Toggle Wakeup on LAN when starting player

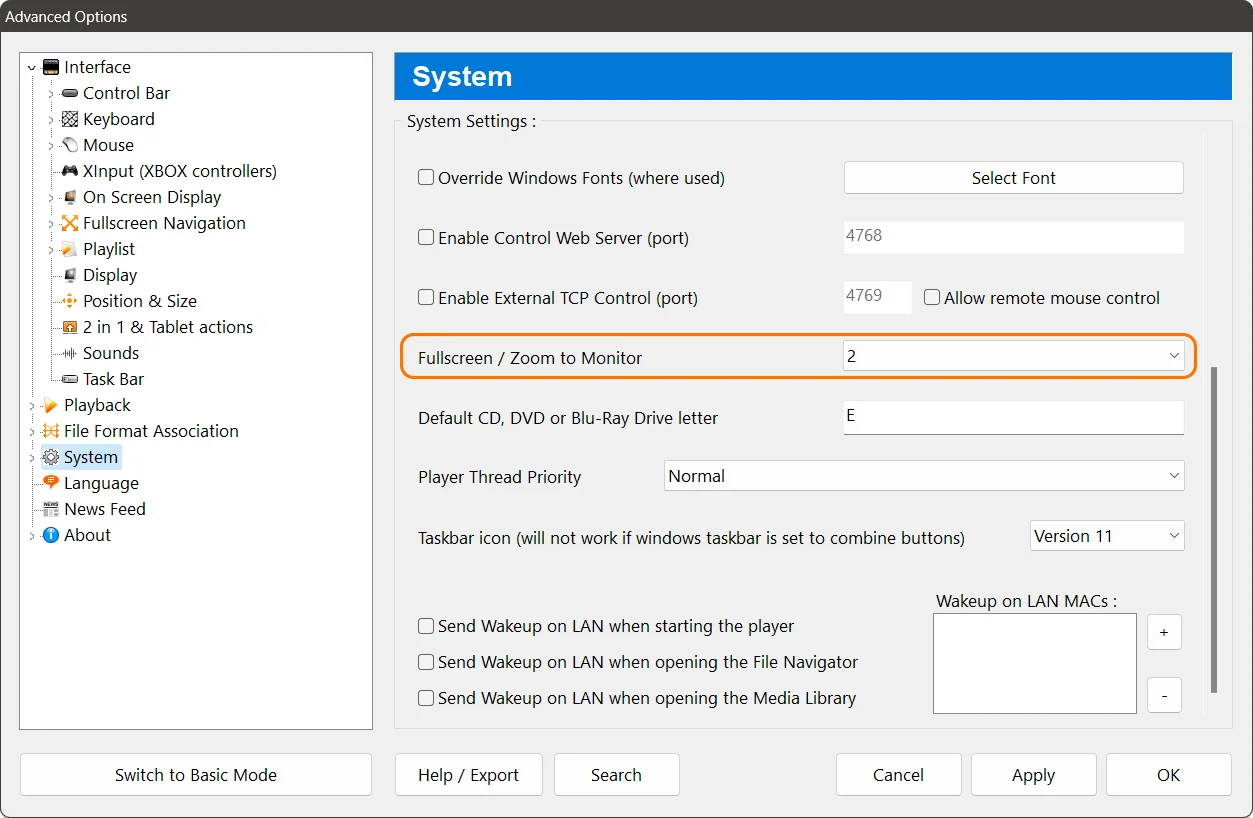(426, 626)
